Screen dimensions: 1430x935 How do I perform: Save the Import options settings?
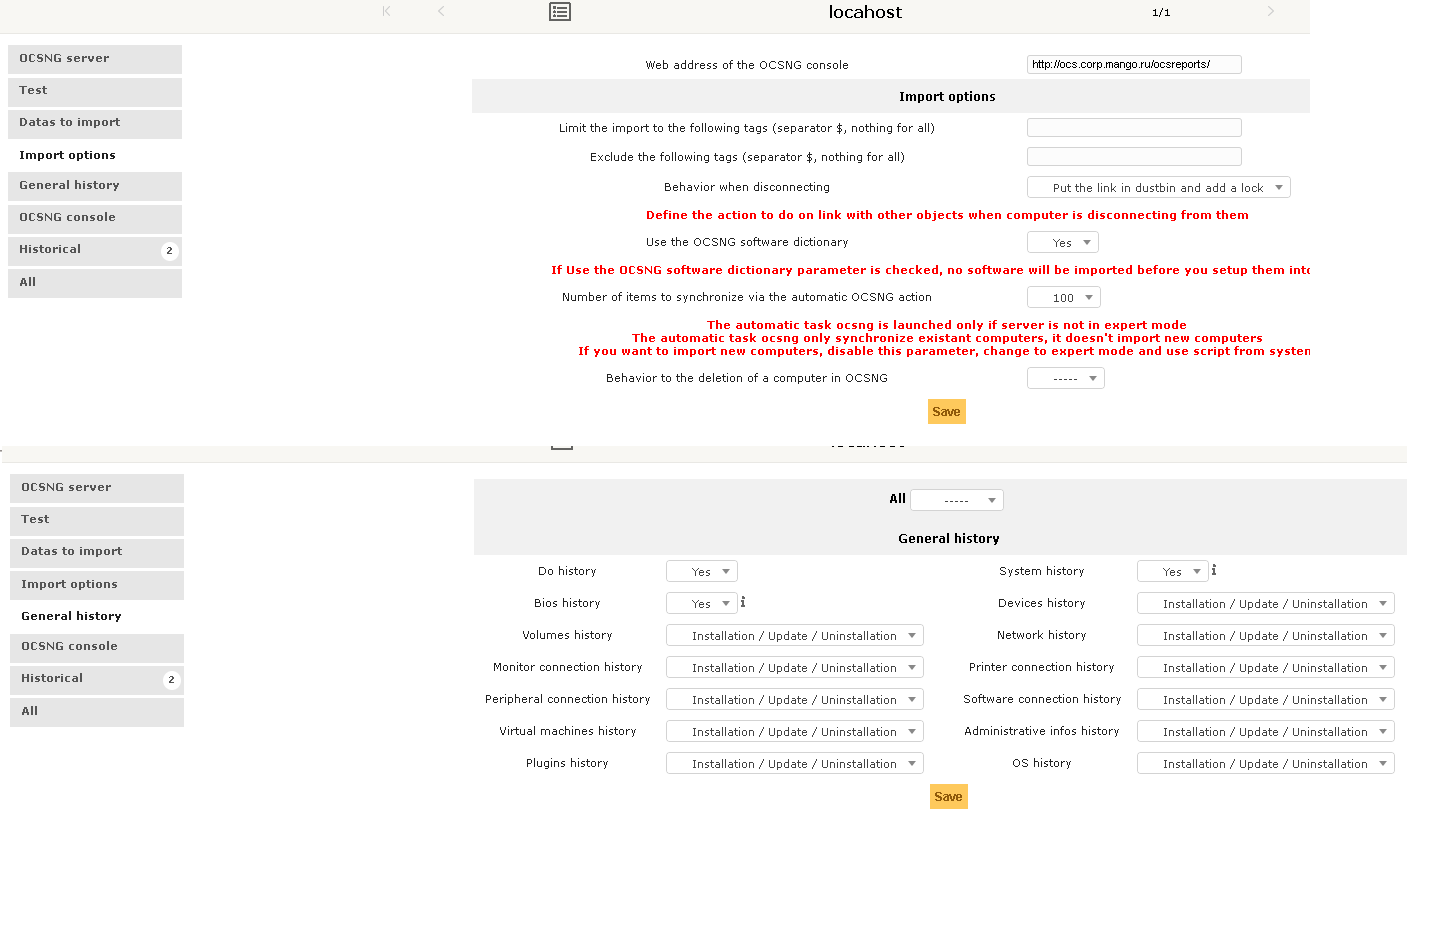click(946, 411)
